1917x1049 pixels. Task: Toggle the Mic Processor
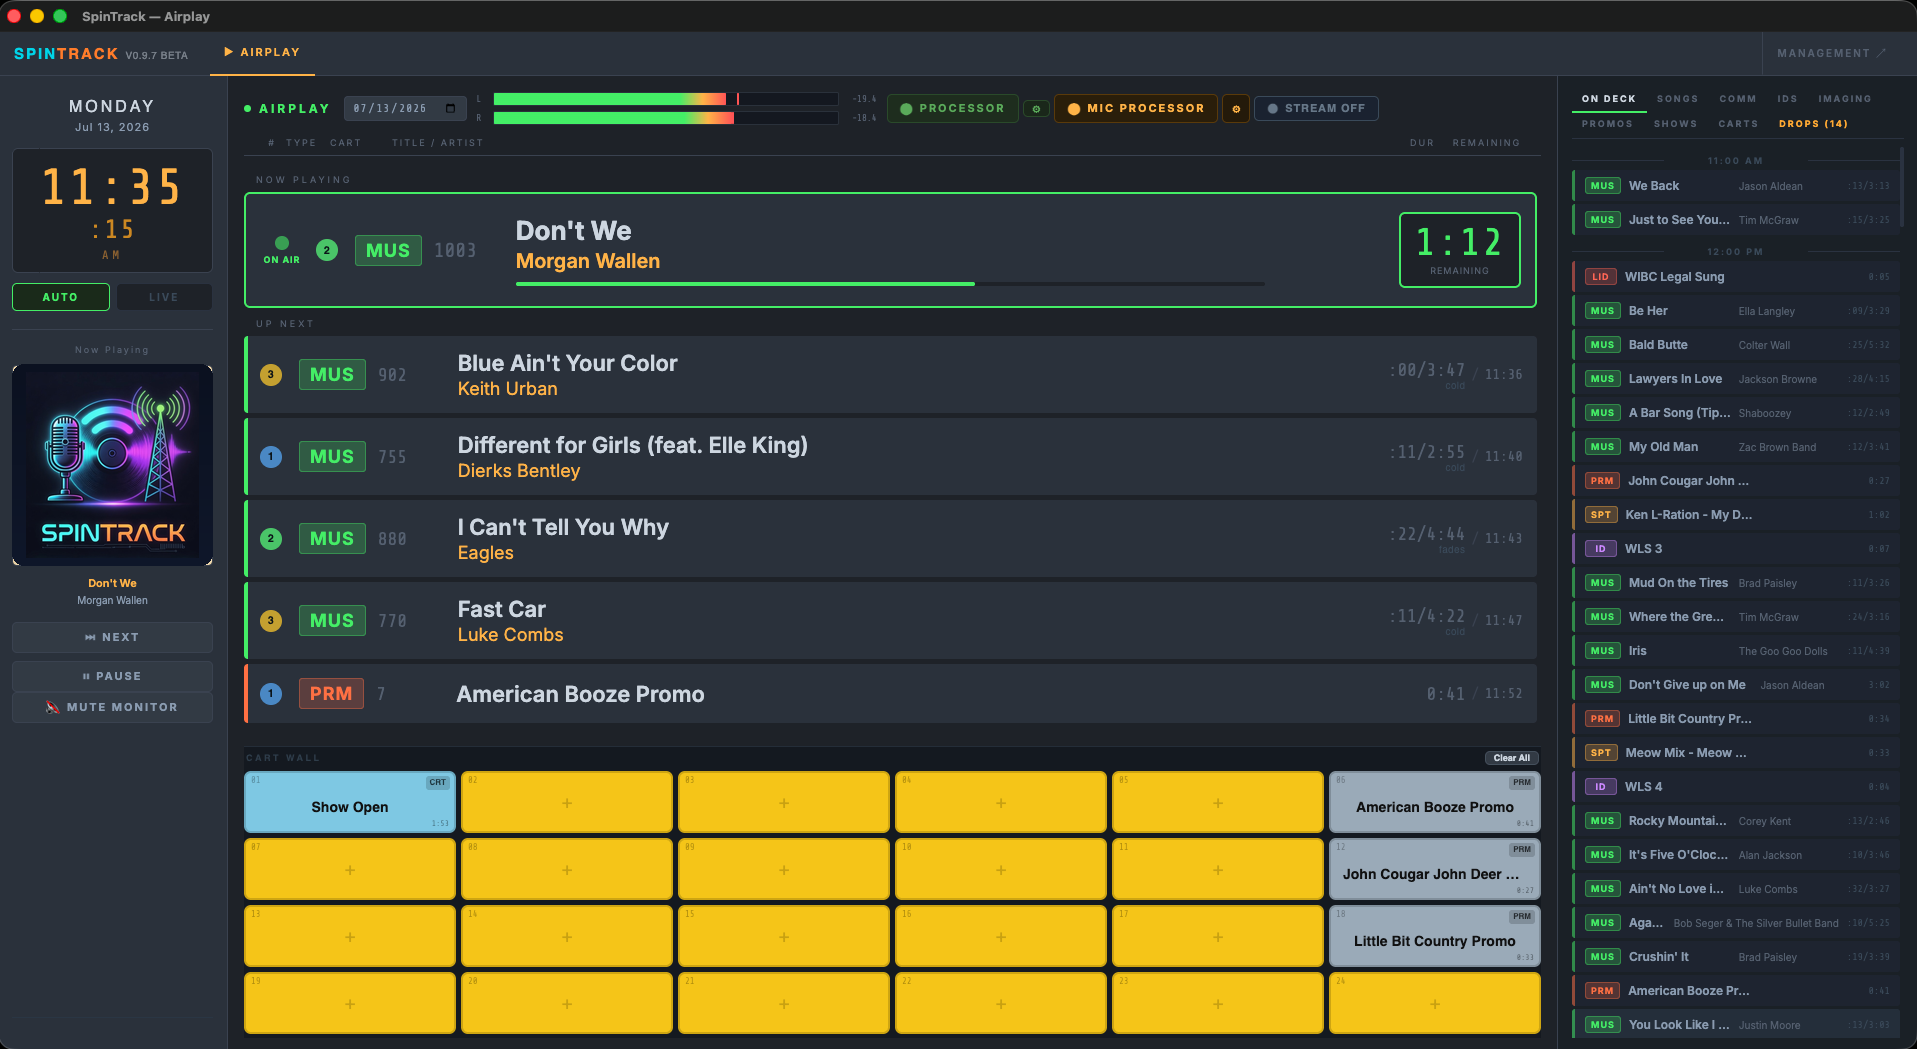click(1136, 108)
